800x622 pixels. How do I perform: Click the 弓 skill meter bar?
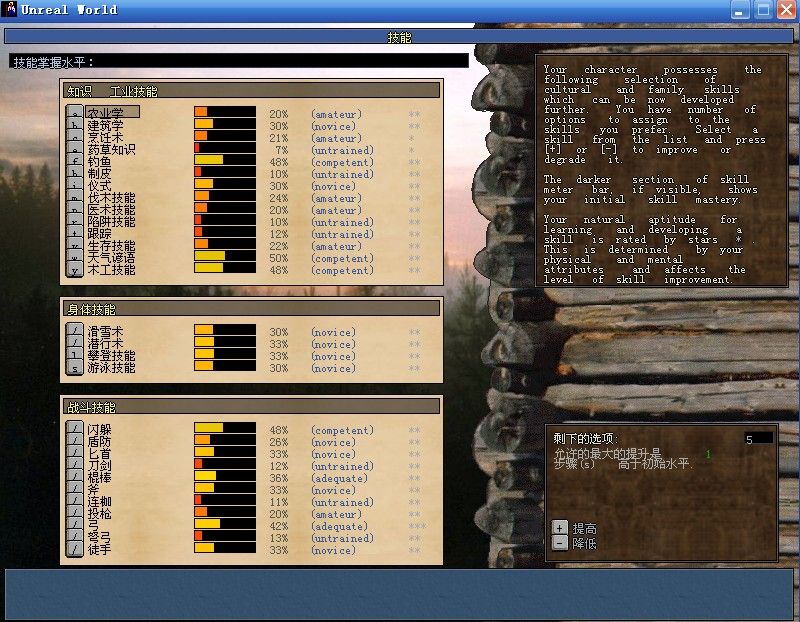(x=225, y=526)
